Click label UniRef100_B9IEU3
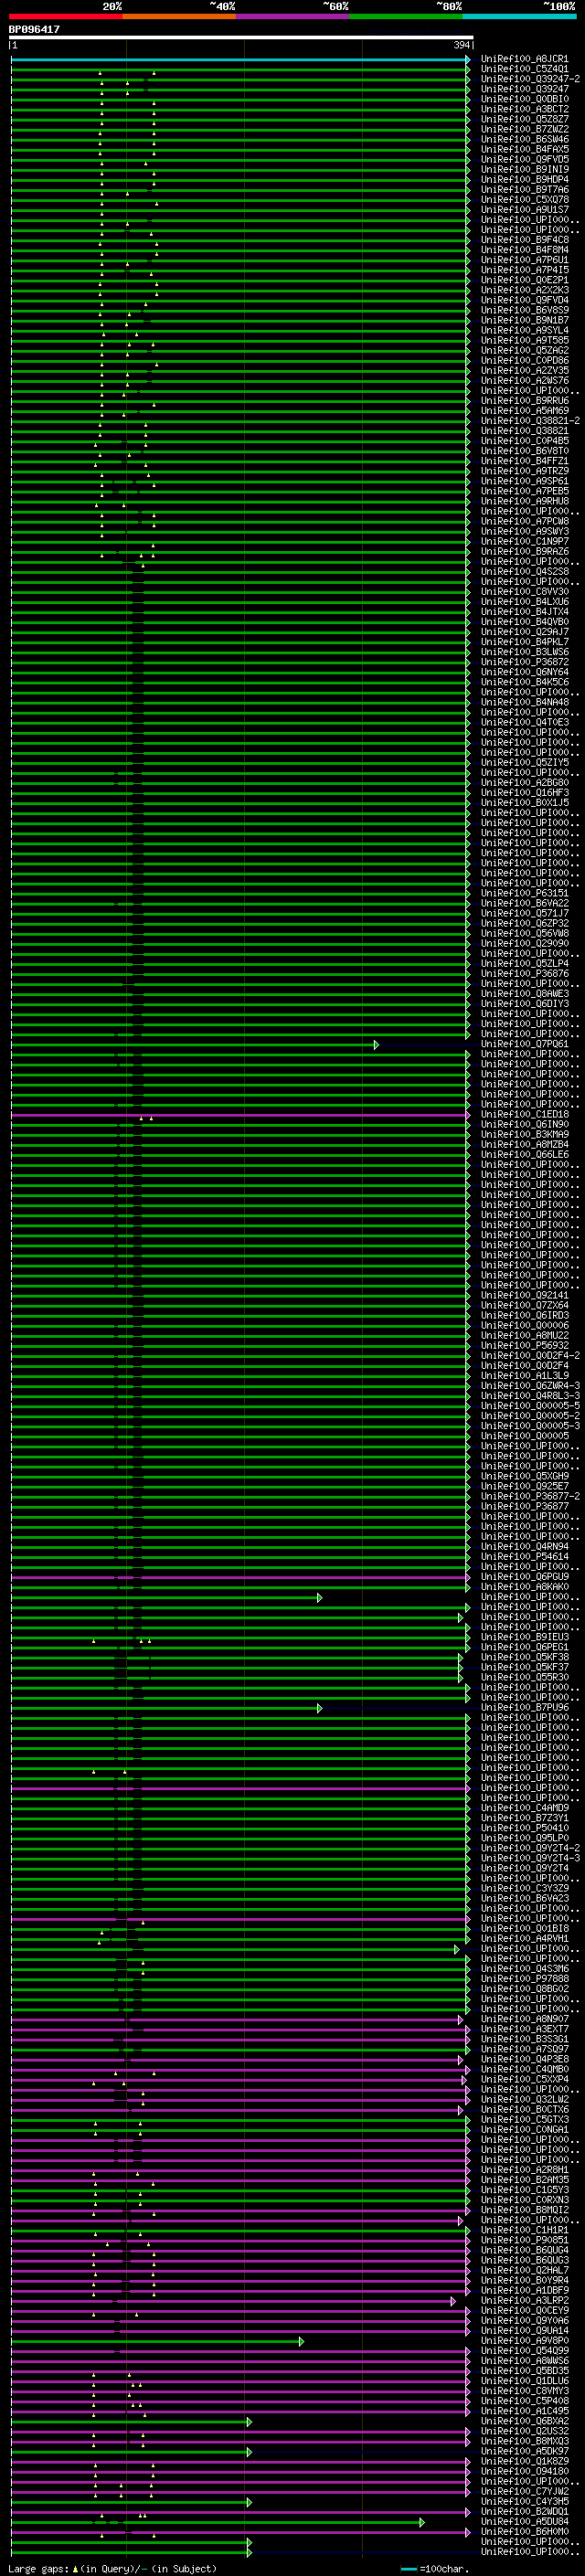 click(525, 1637)
